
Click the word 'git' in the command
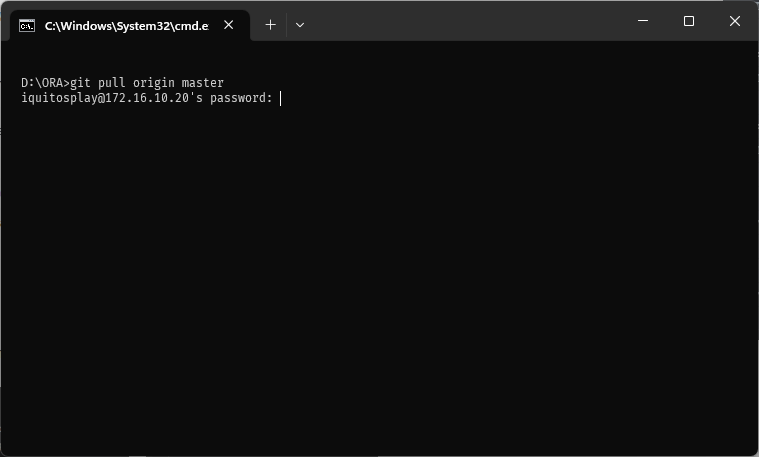pos(80,83)
